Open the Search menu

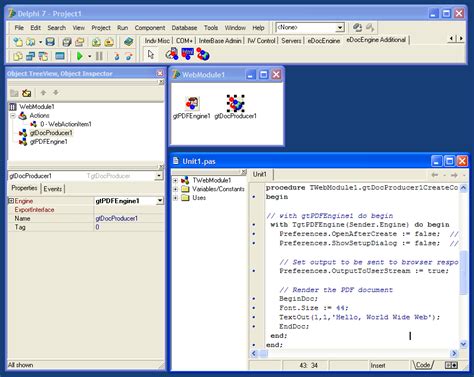pos(56,28)
